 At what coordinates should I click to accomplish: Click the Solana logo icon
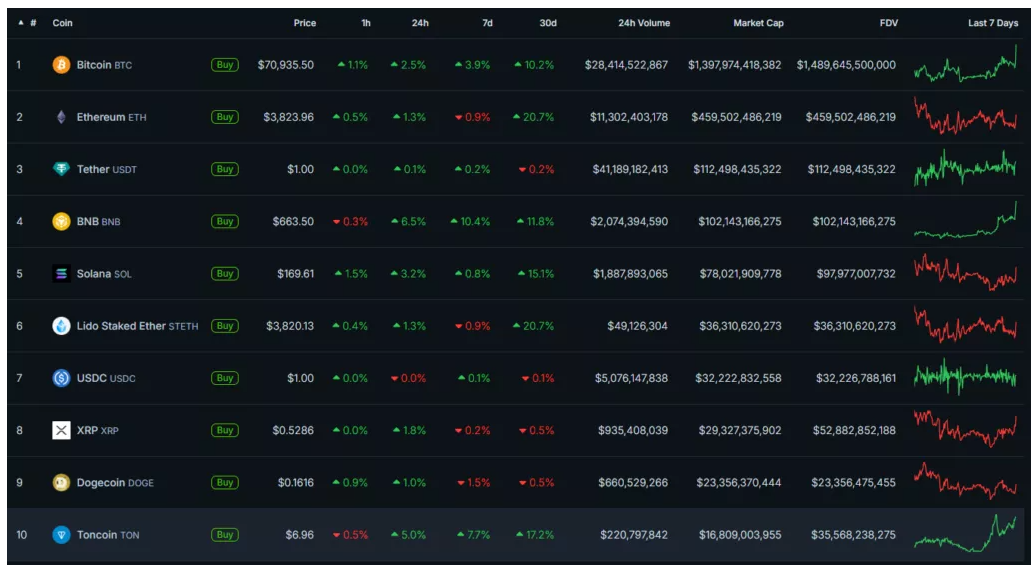[x=61, y=273]
